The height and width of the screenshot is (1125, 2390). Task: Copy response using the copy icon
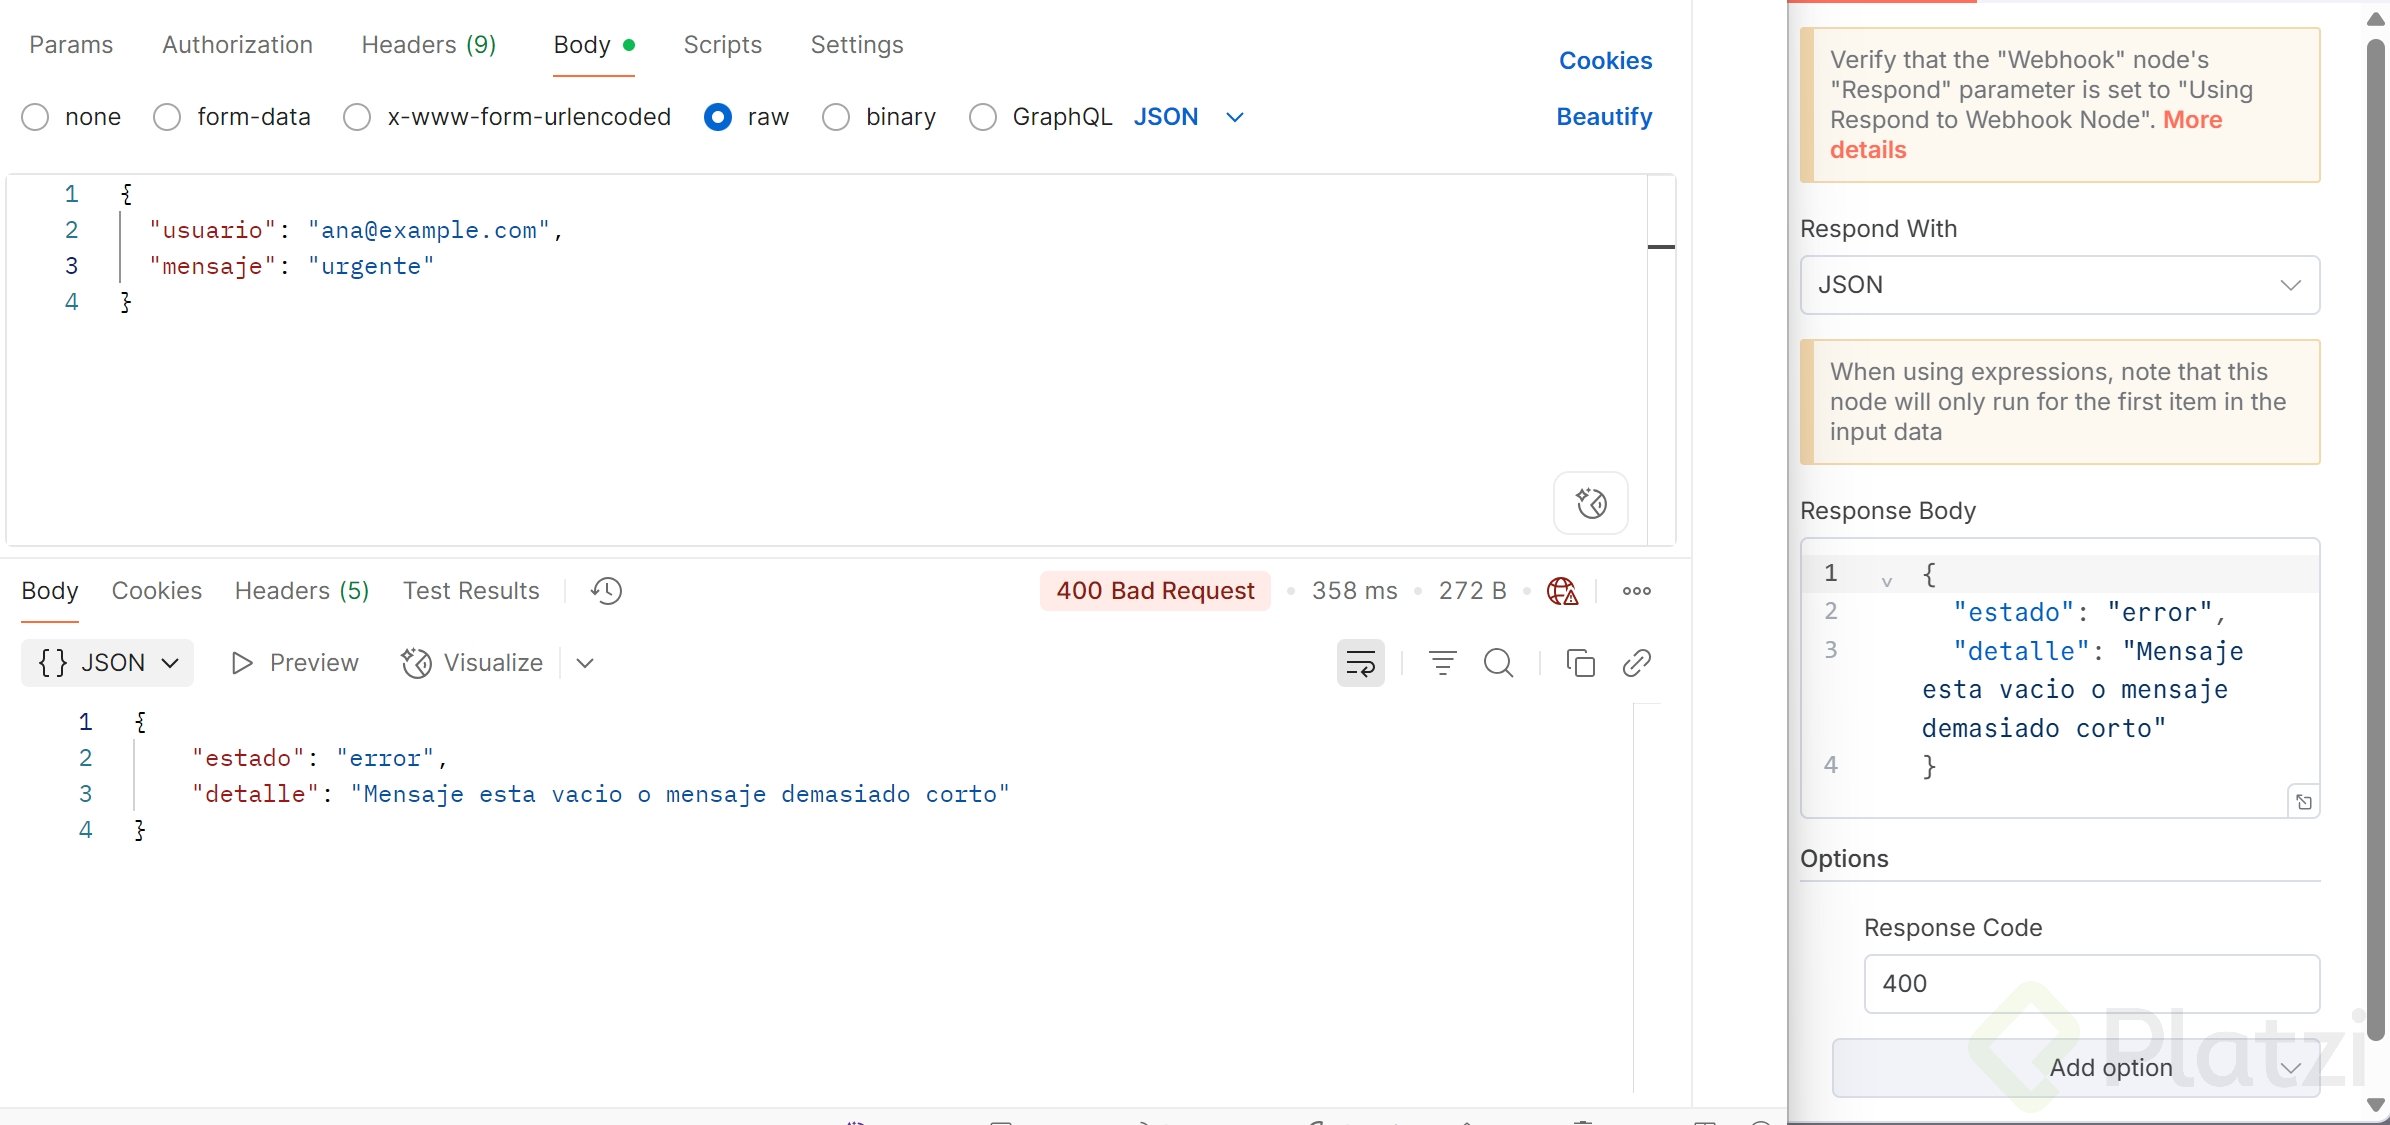click(1580, 663)
